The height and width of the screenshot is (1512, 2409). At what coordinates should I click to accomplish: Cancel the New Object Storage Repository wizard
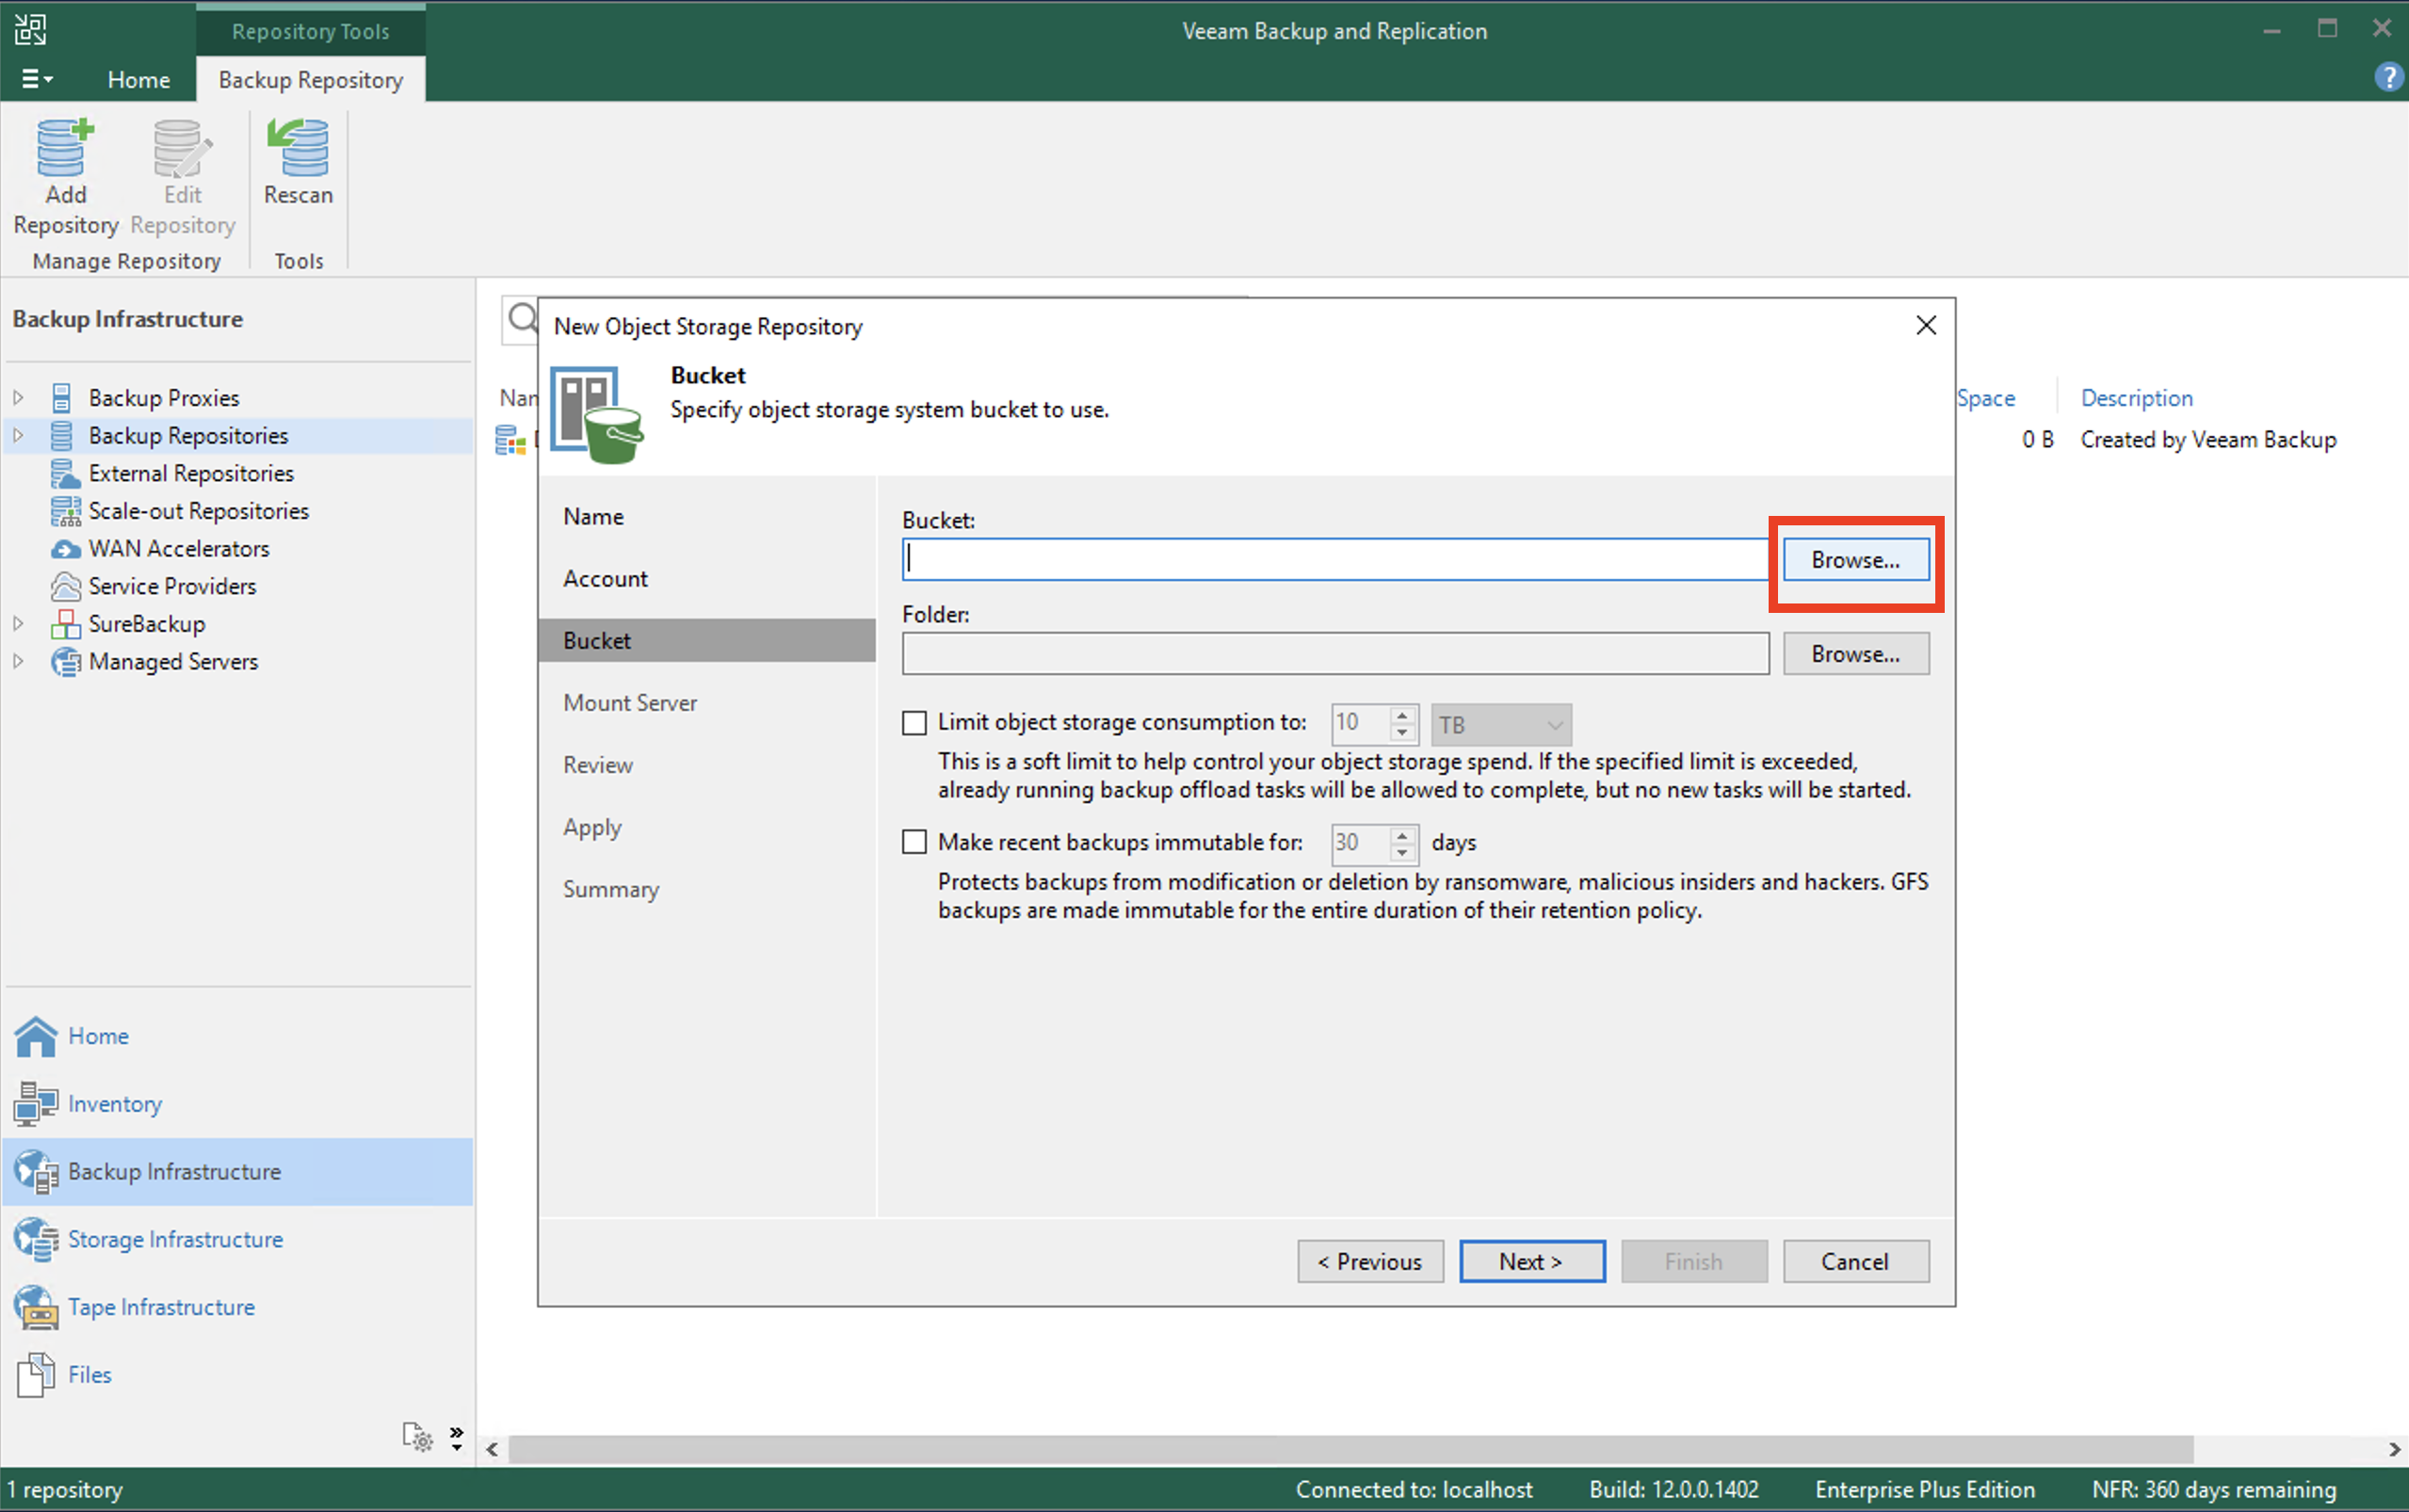coord(1856,1262)
